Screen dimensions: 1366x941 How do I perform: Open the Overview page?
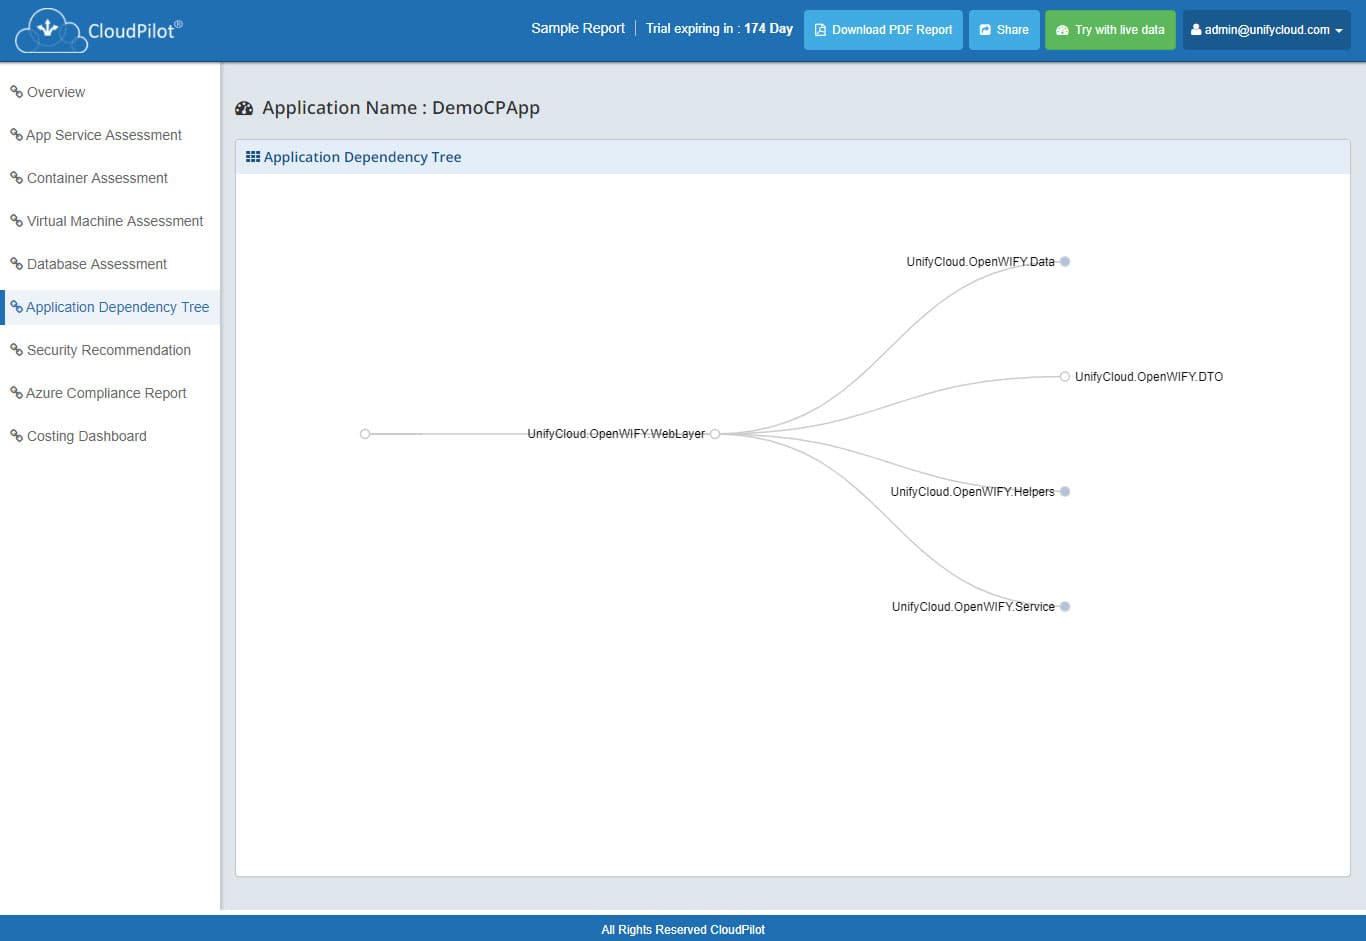pyautogui.click(x=56, y=92)
